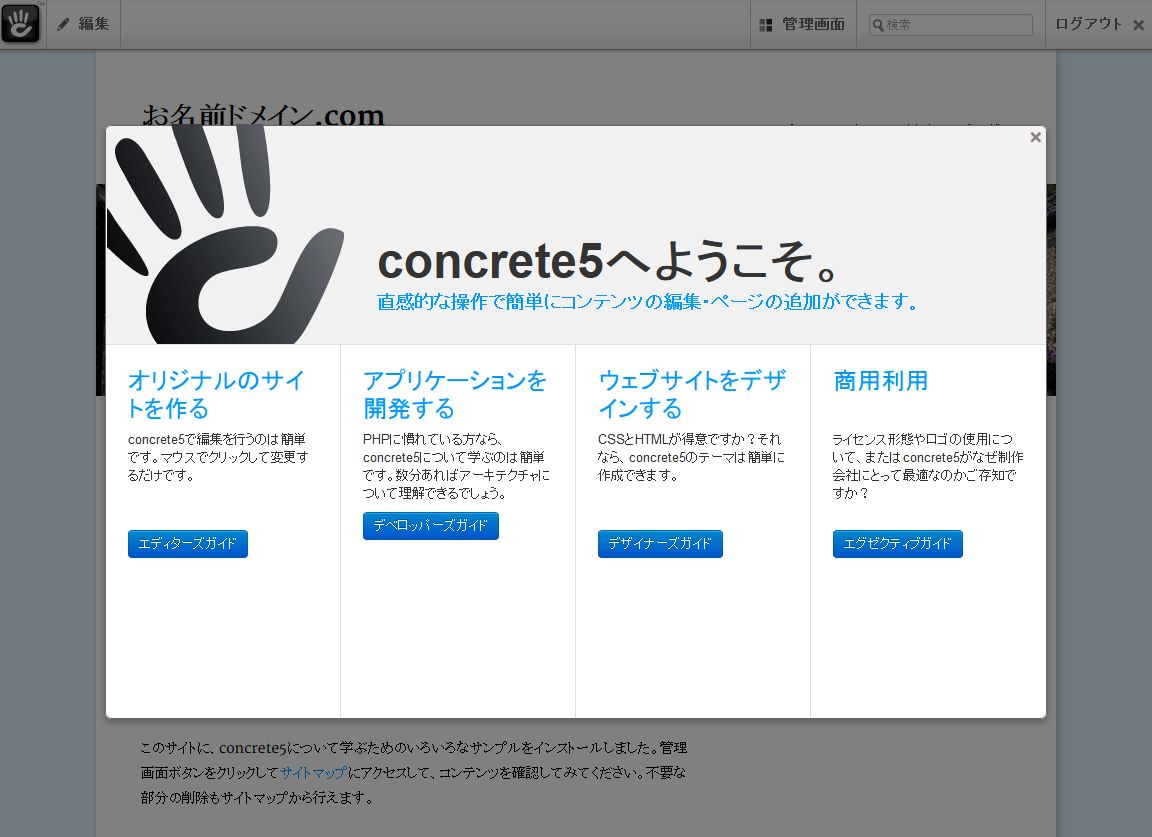Image resolution: width=1152 pixels, height=837 pixels.
Task: Click the アプリケーションを開発する heading
Action: pyautogui.click(x=455, y=394)
